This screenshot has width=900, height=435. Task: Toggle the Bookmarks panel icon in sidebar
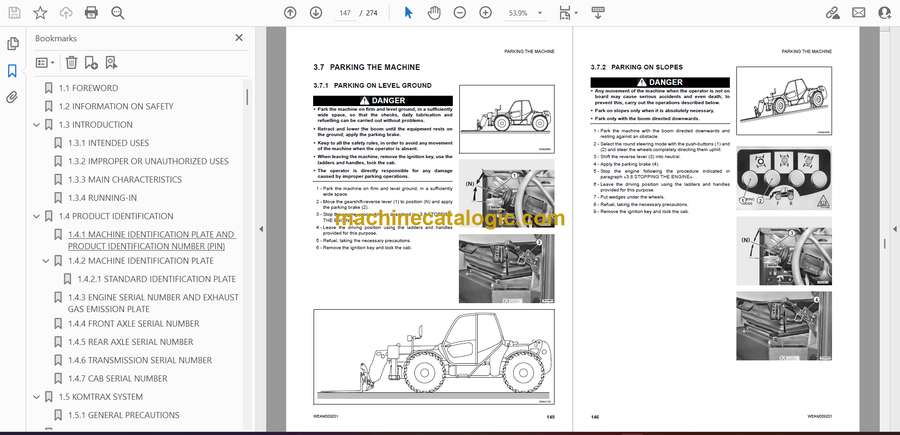click(x=12, y=71)
